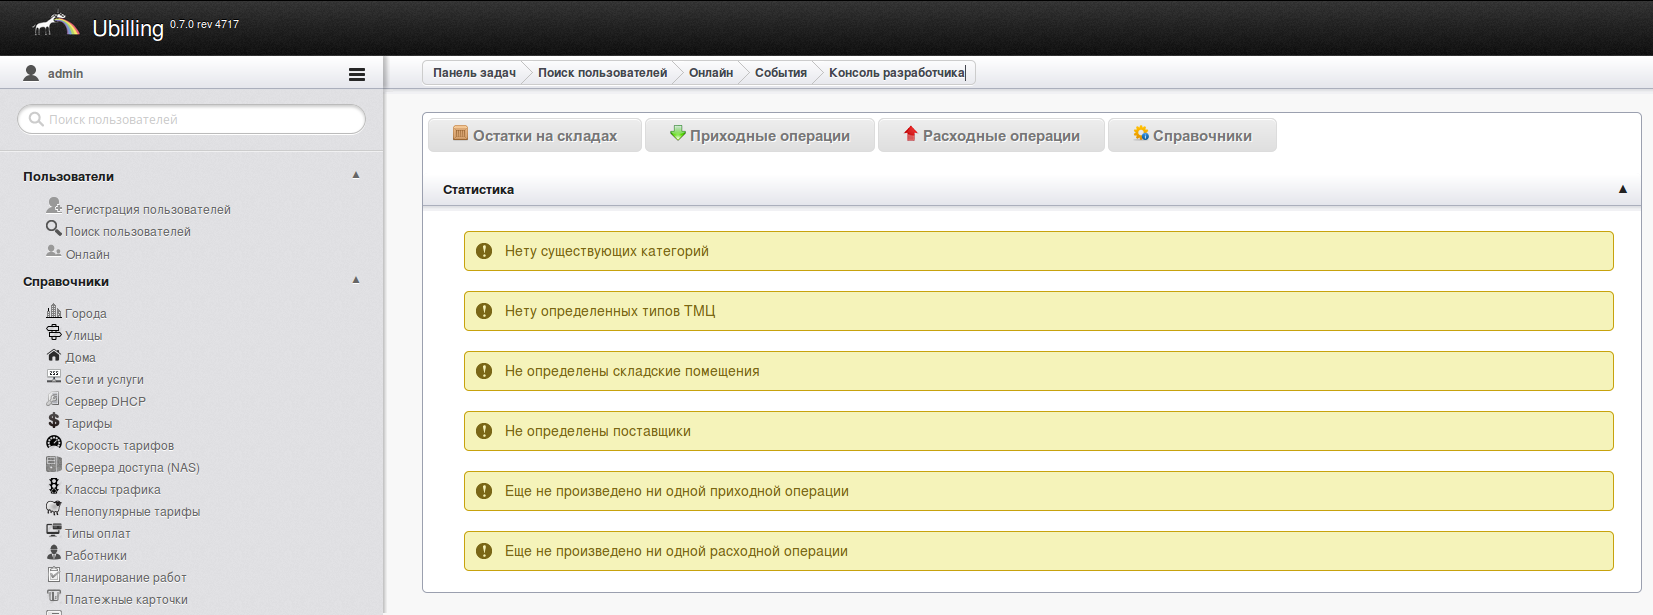Click the Дома house icon

point(54,355)
